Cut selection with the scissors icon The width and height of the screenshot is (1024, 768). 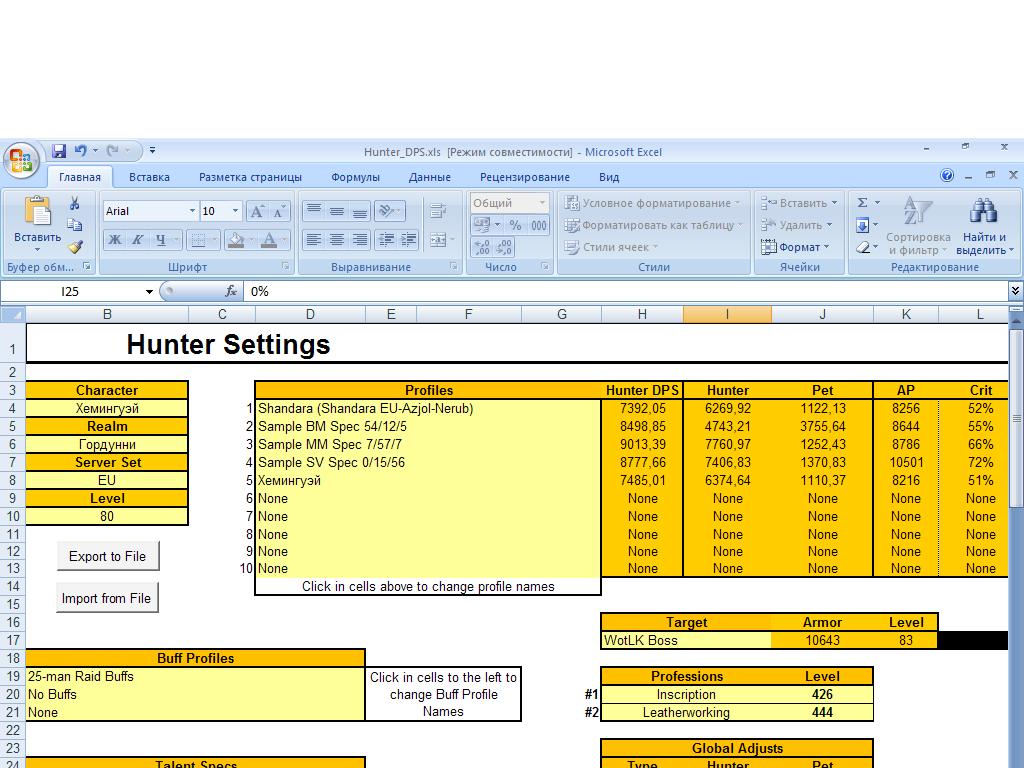(74, 203)
